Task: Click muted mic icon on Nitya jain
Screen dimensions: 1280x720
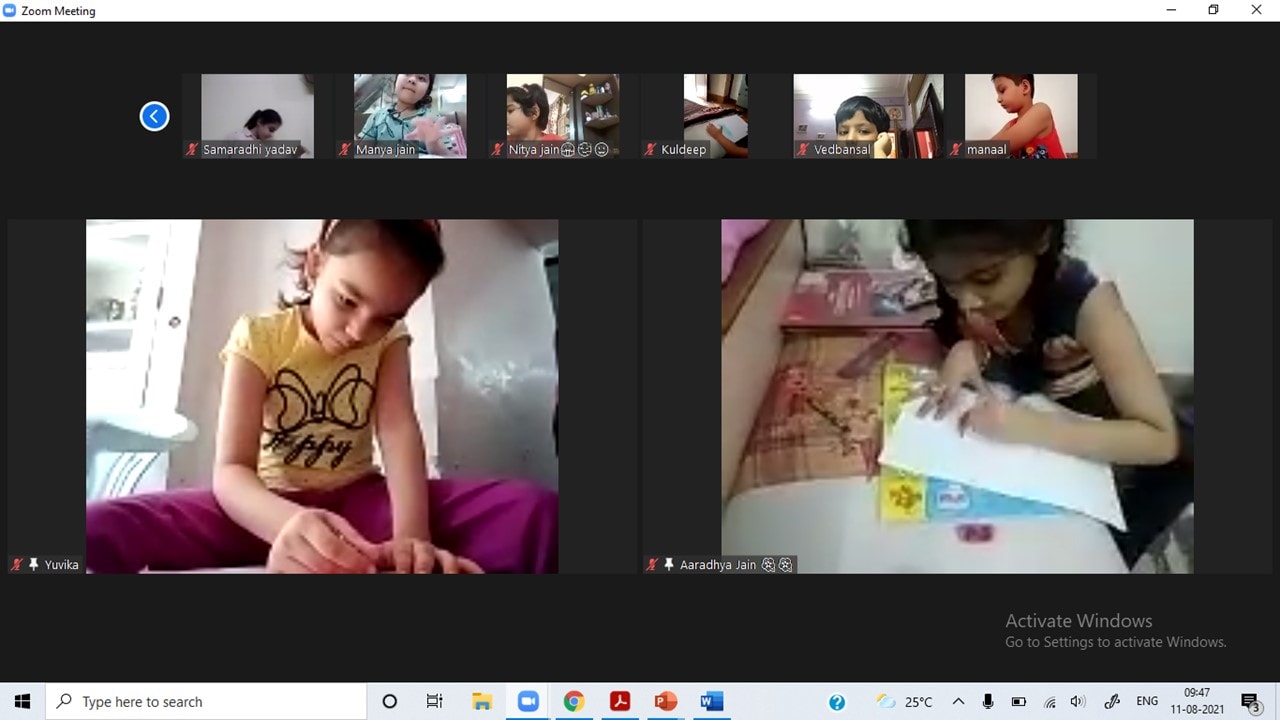Action: pyautogui.click(x=498, y=150)
